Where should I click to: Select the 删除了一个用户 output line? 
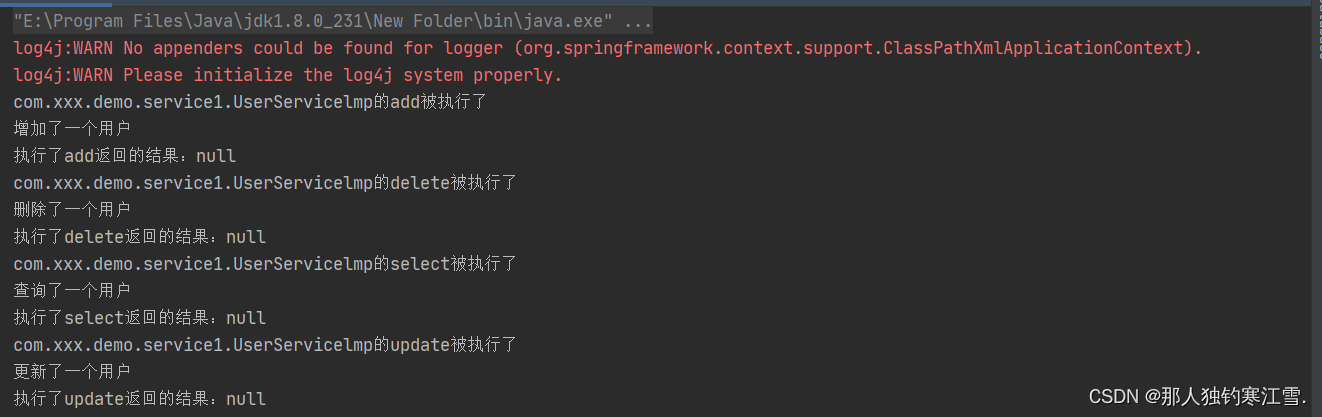click(72, 210)
